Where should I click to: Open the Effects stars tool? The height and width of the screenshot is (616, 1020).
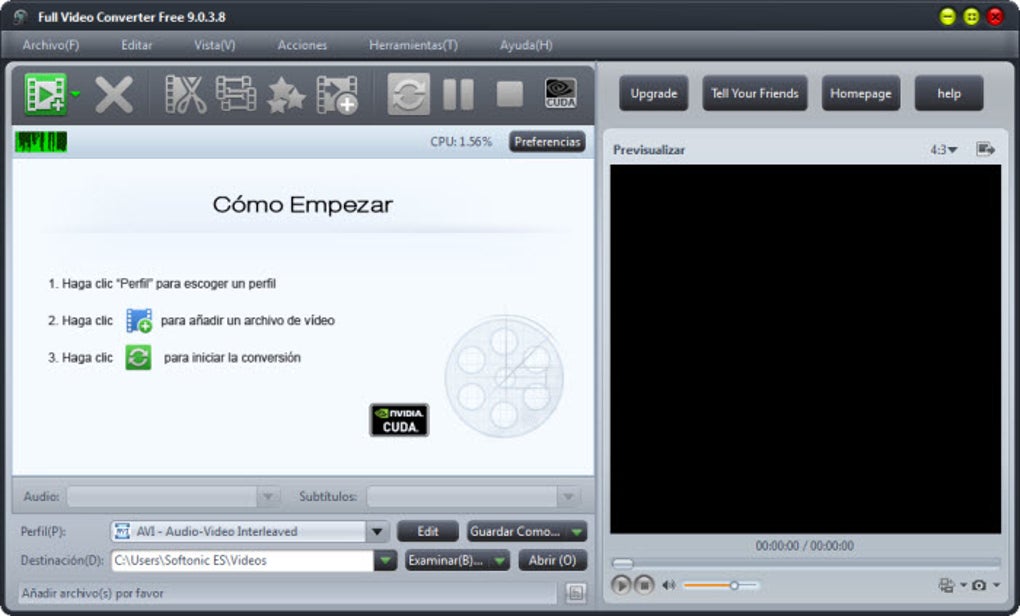286,95
